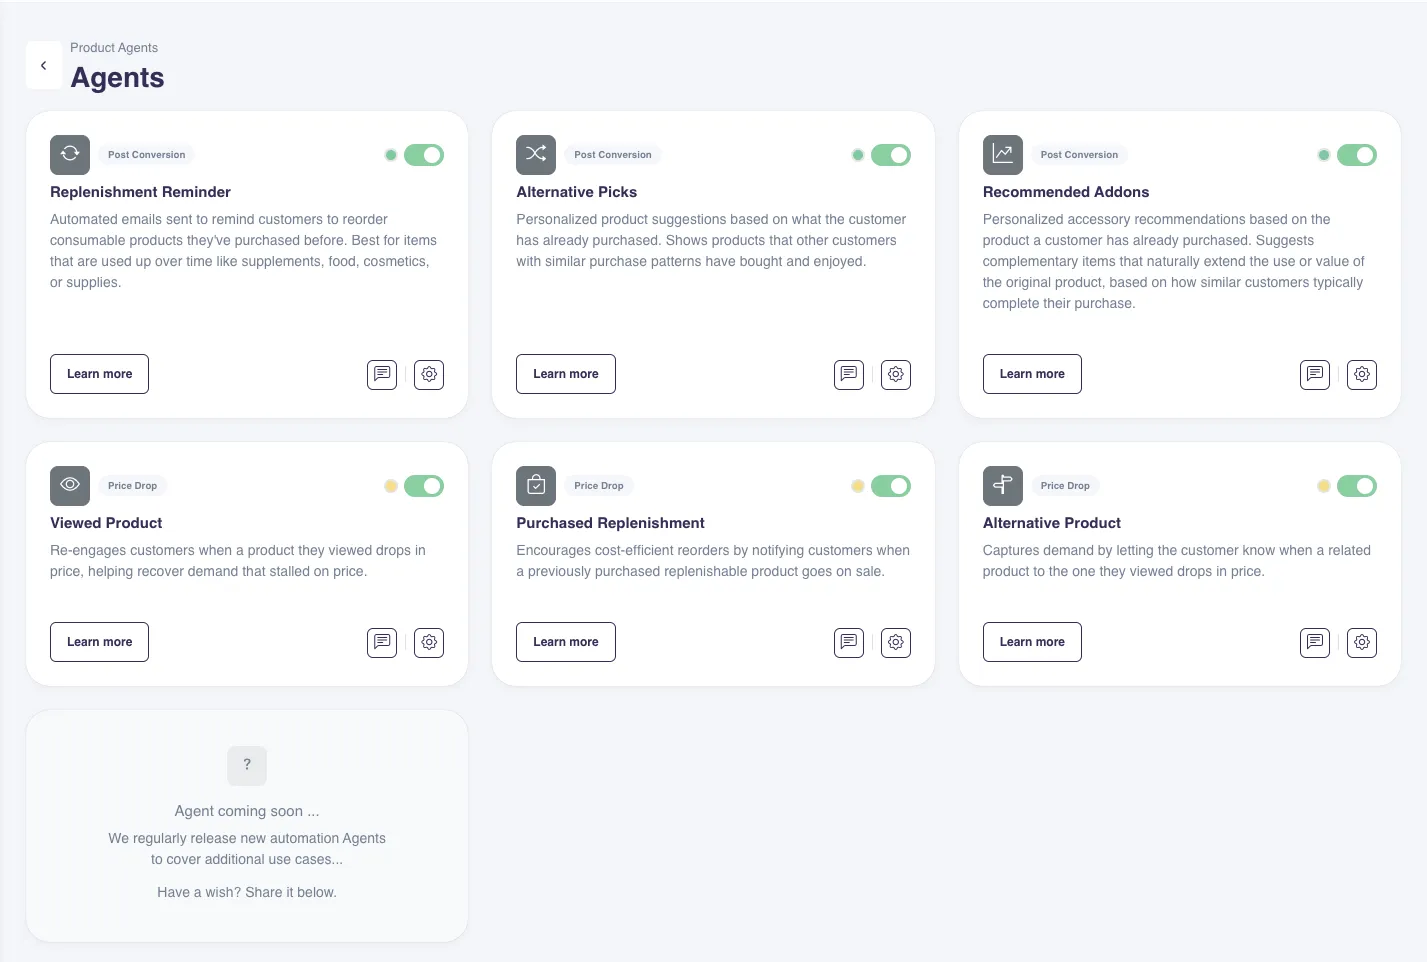Click the chart icon on Recommended Addons
This screenshot has width=1427, height=962.
point(1003,154)
